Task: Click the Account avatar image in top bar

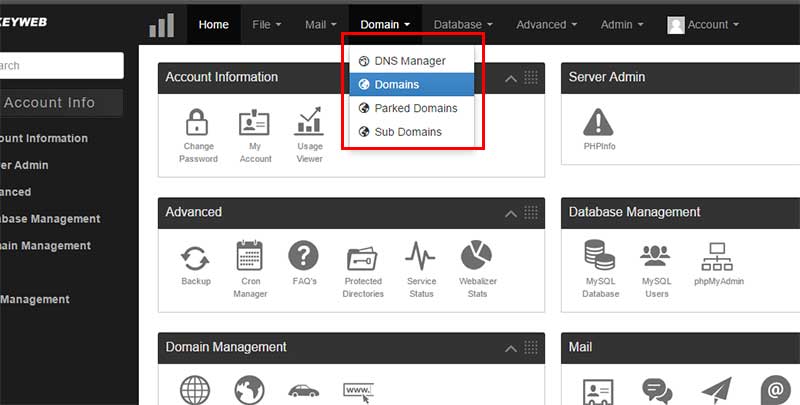Action: (676, 24)
